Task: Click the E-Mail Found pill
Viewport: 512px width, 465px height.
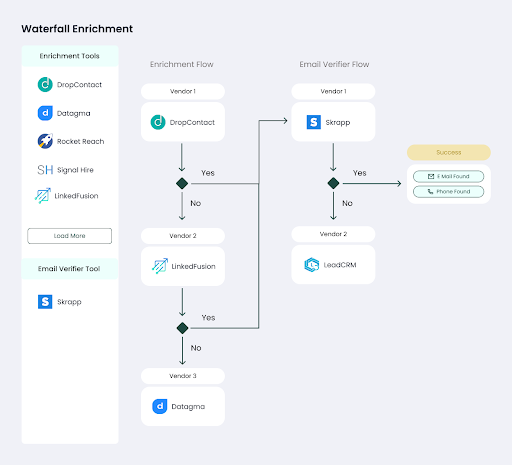Action: point(449,176)
